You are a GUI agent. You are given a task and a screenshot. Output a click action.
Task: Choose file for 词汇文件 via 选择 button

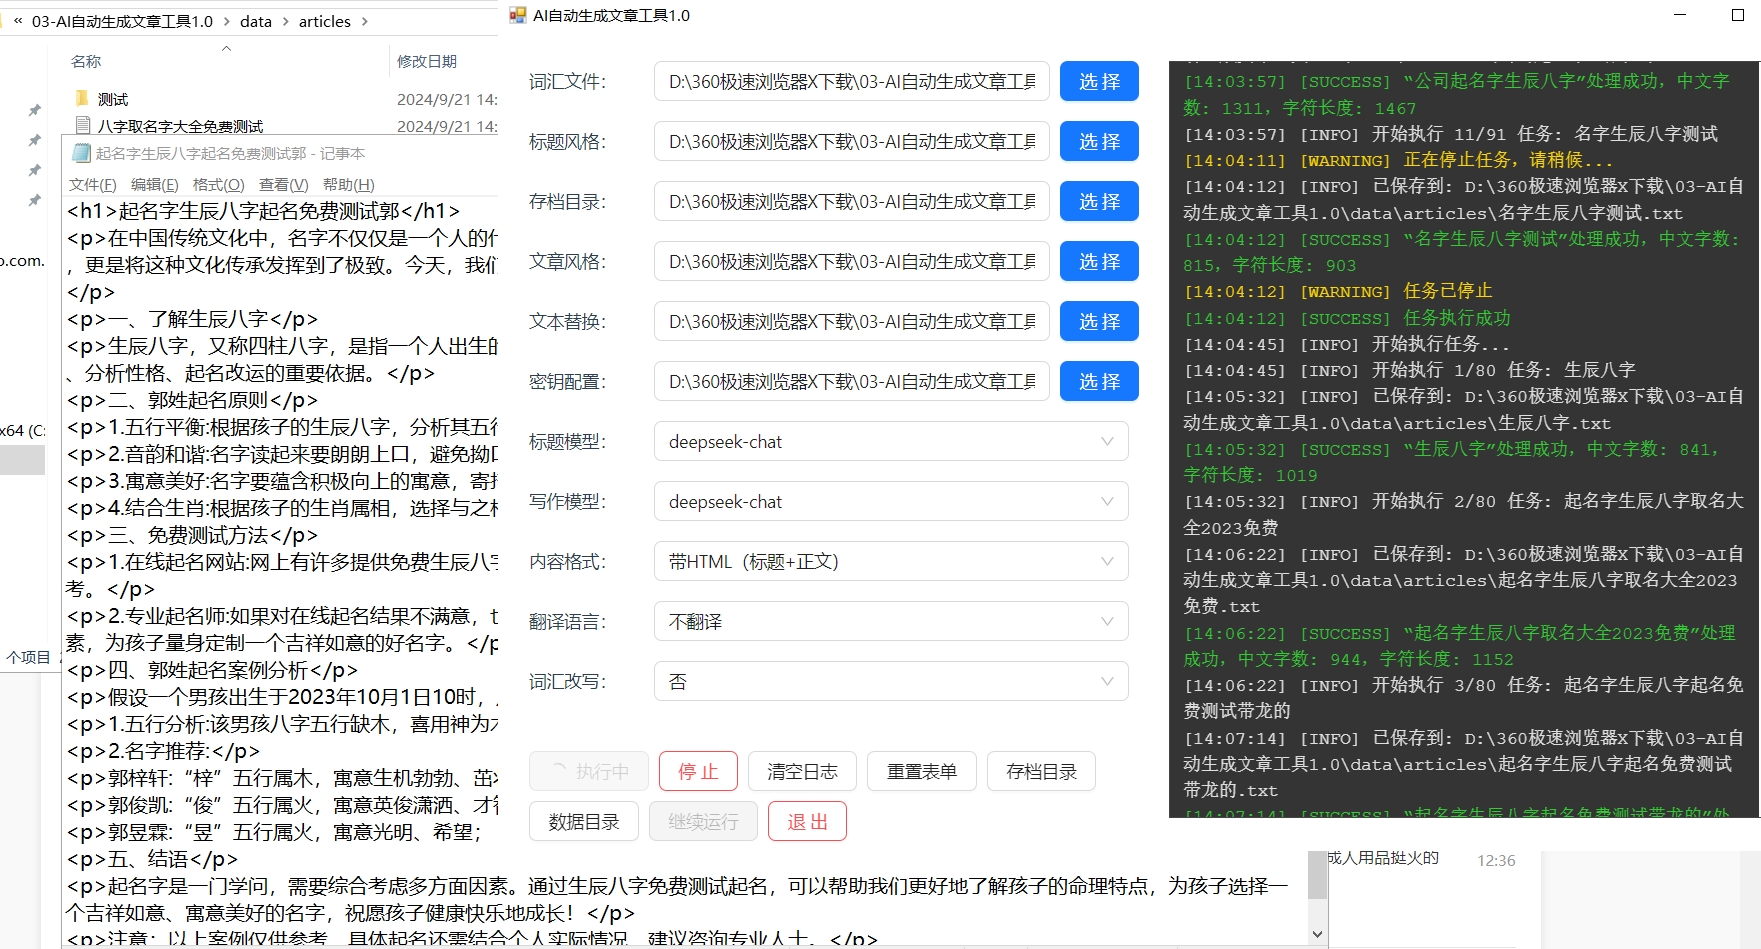click(1099, 81)
